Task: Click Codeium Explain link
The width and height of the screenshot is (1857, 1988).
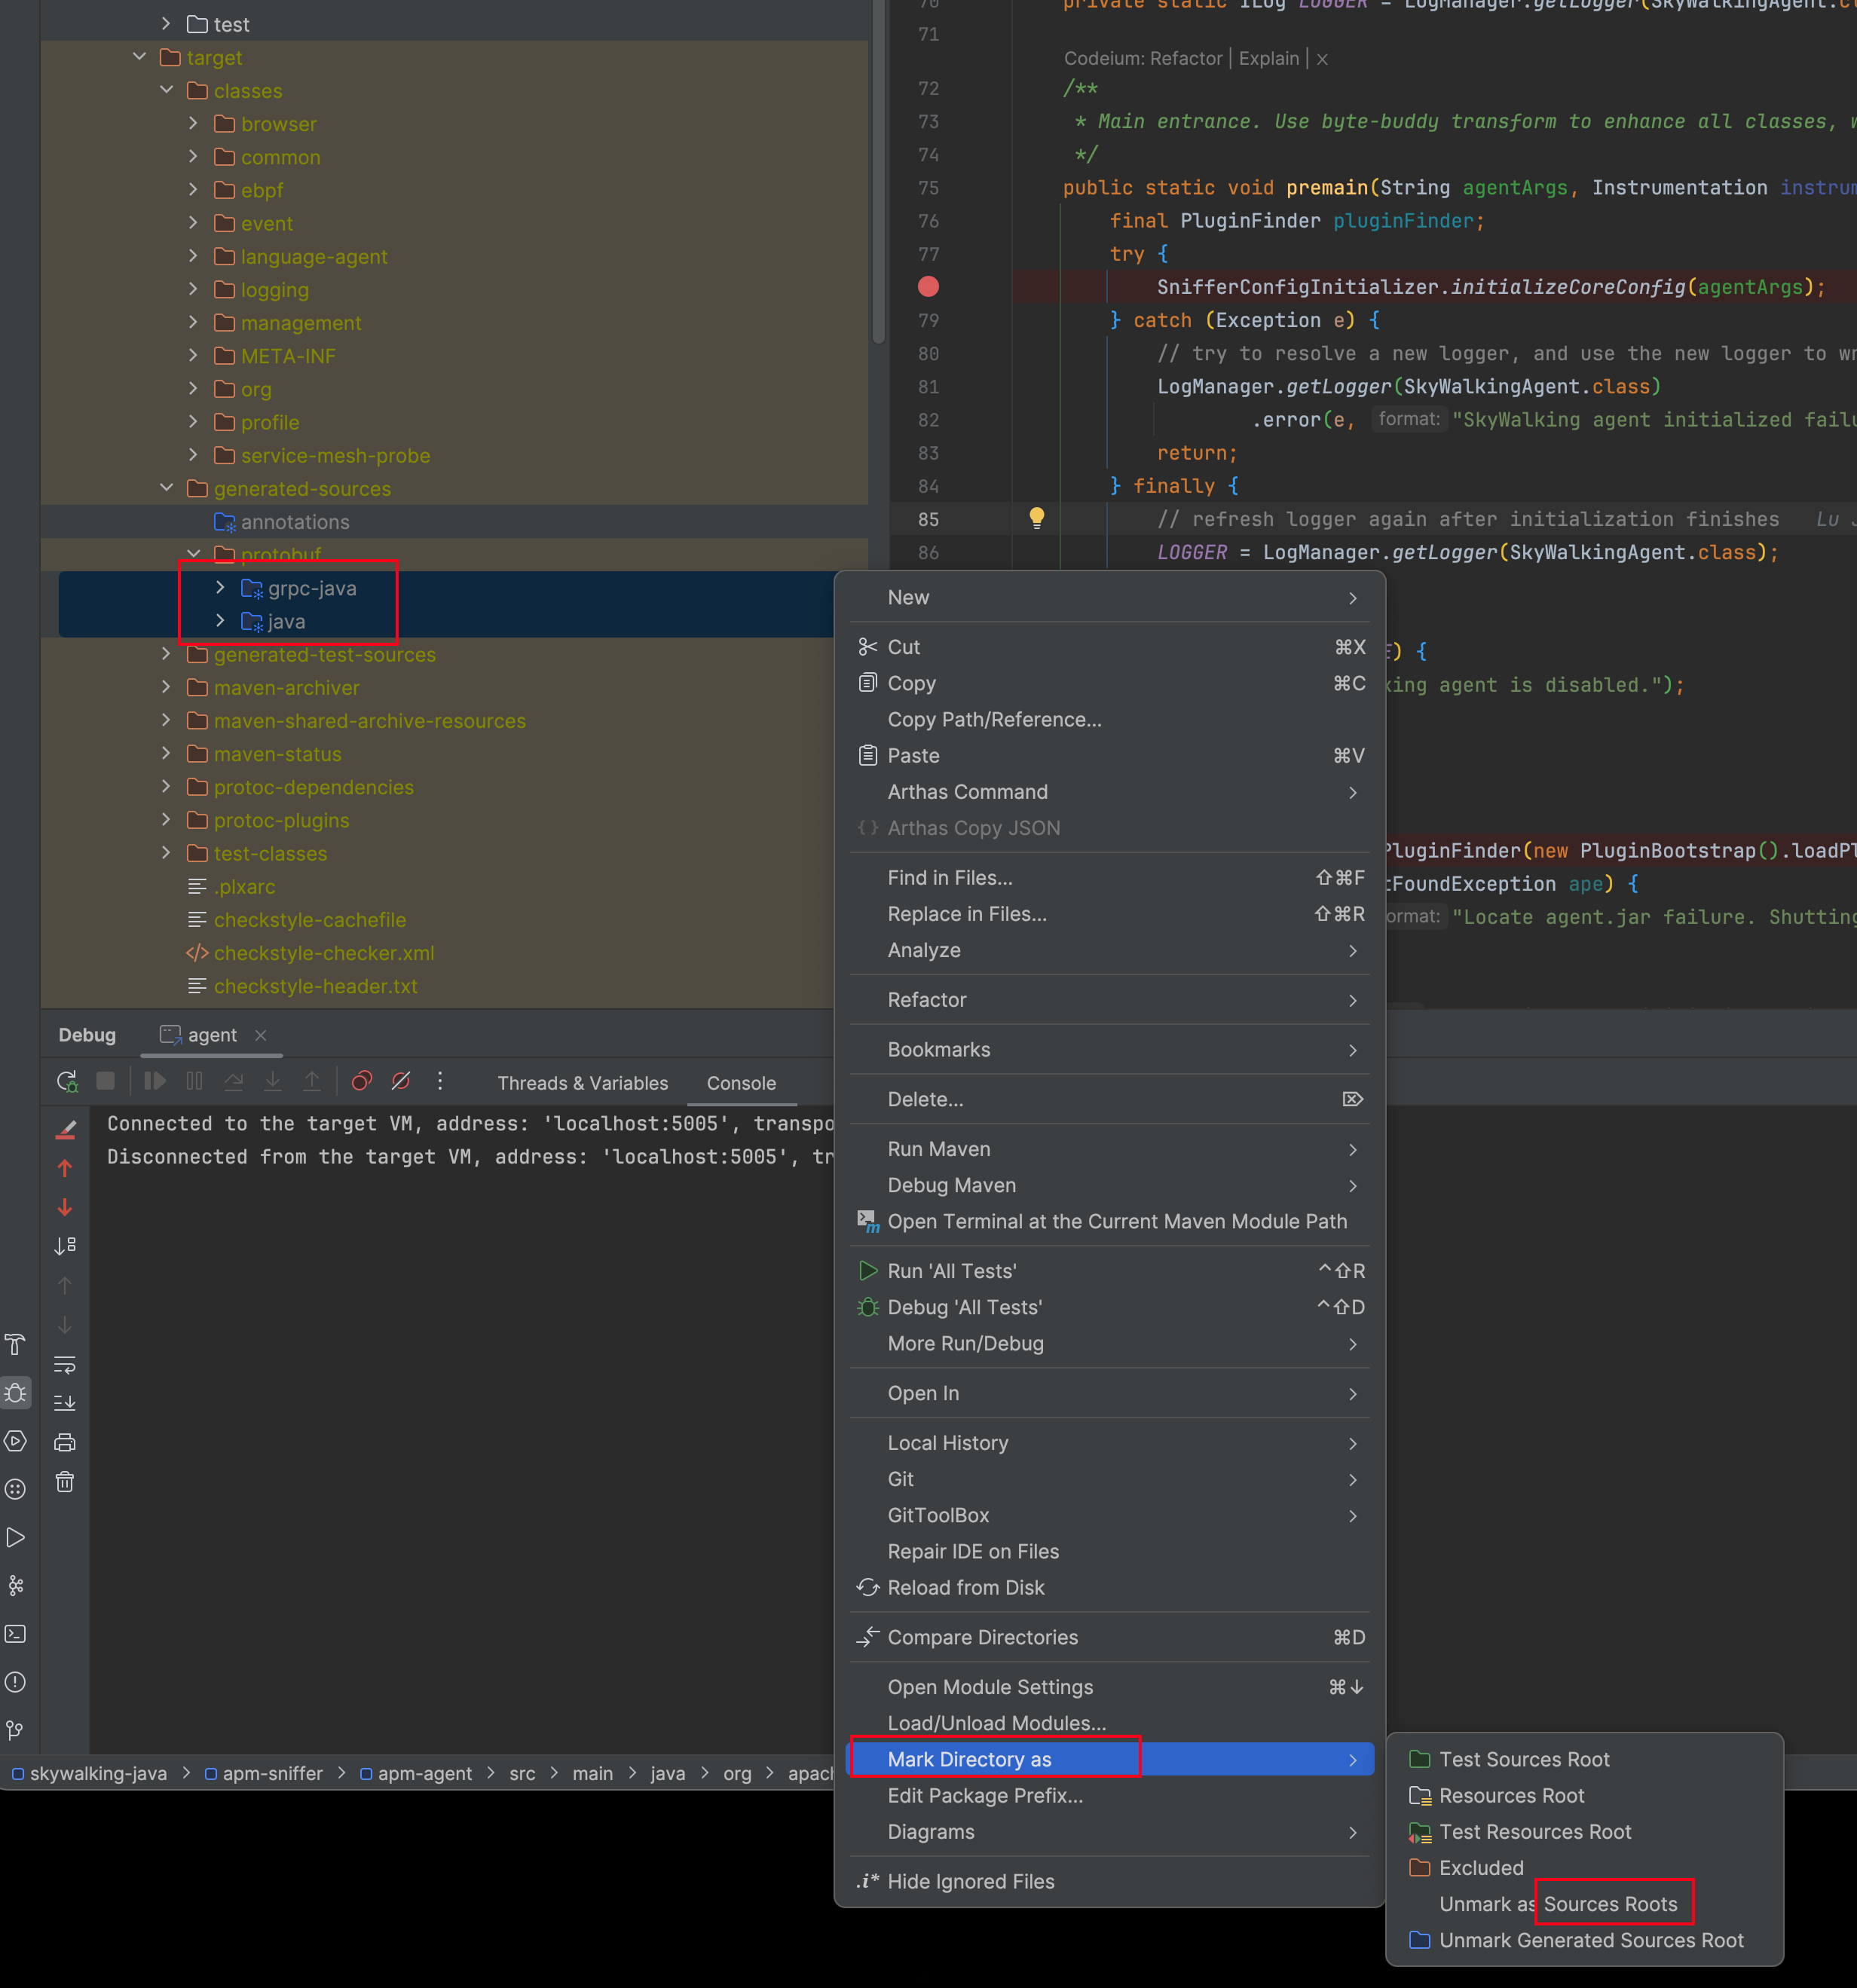Action: pos(1269,59)
